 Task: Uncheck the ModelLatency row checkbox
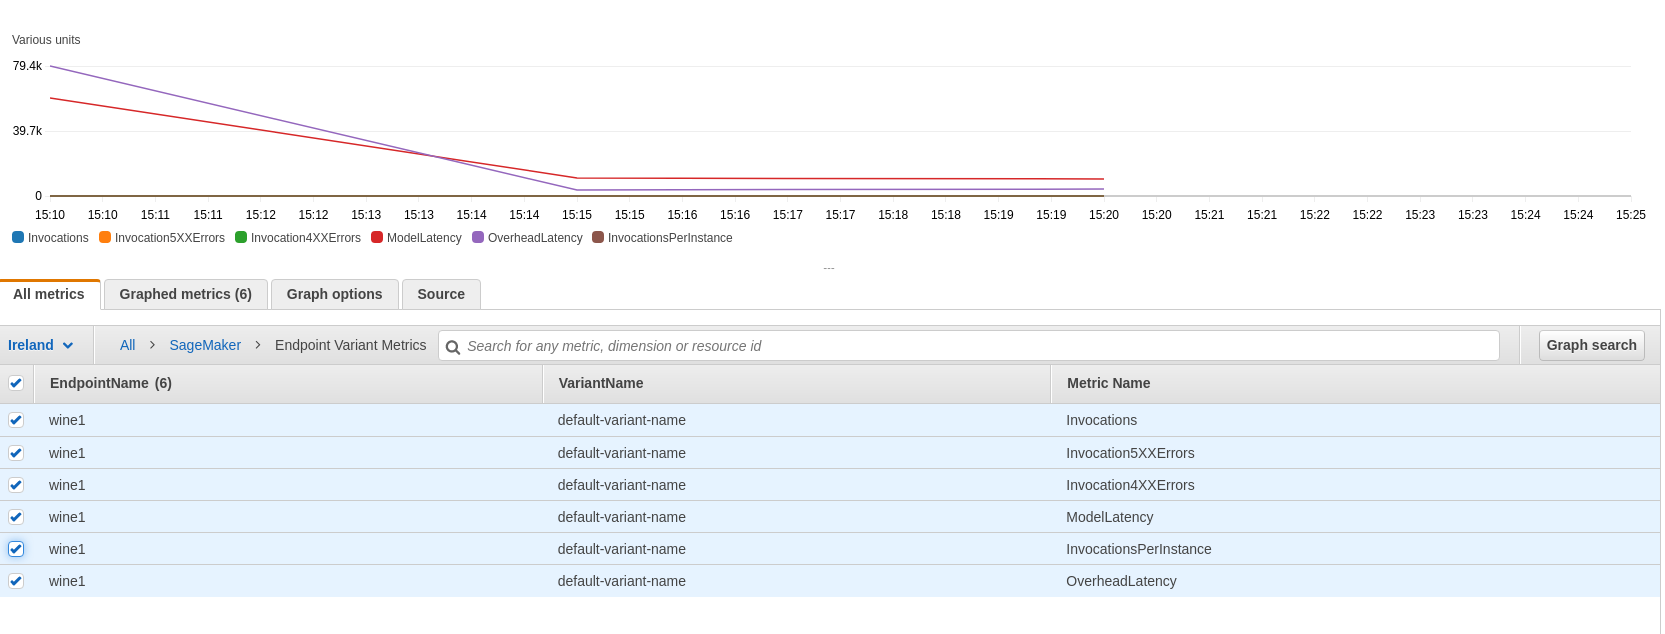[16, 517]
